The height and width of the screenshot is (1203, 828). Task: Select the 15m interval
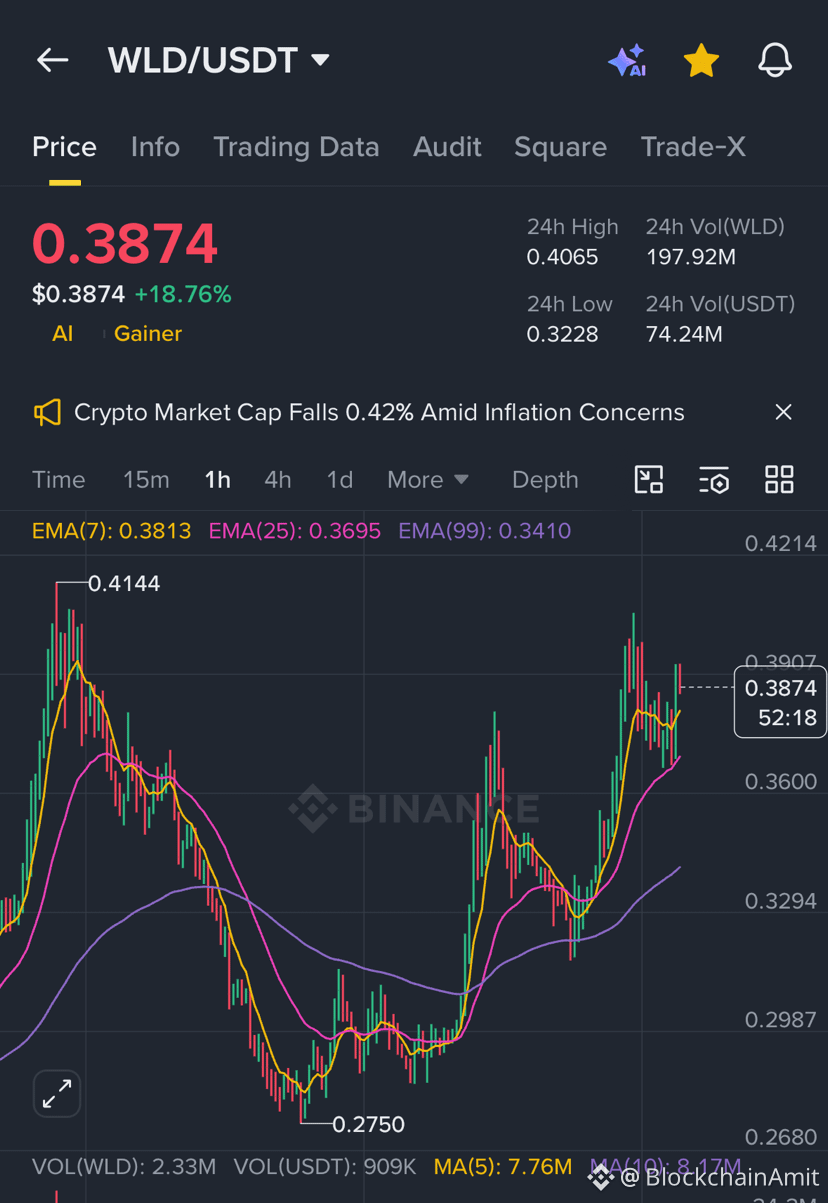[x=146, y=480]
